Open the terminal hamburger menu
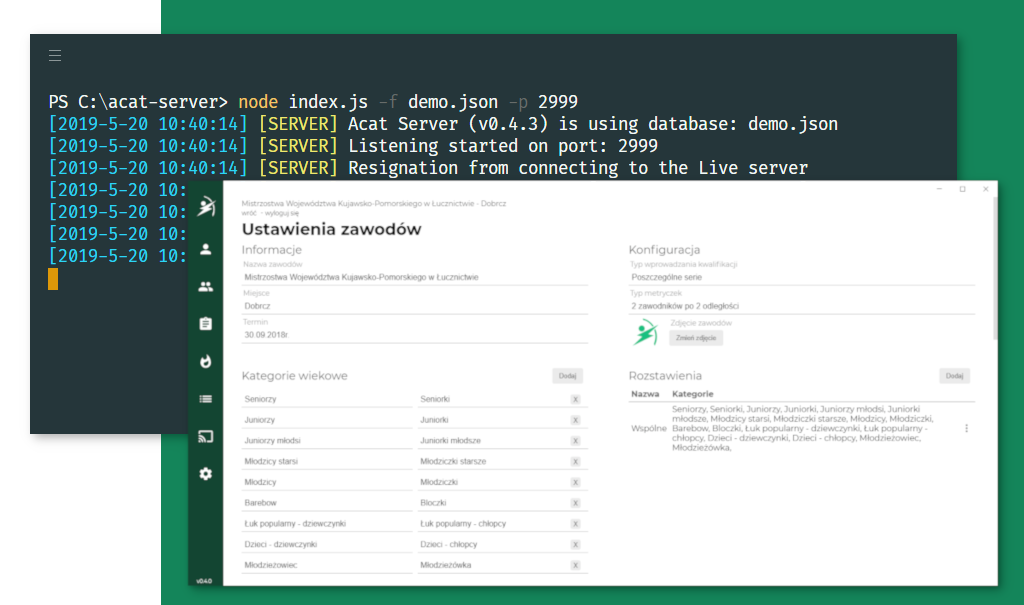This screenshot has width=1024, height=605. click(x=55, y=55)
